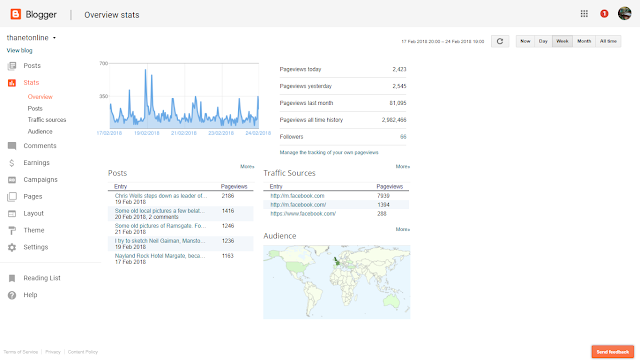Open Comments via its sidebar icon
This screenshot has width=640, height=360.
click(12, 146)
